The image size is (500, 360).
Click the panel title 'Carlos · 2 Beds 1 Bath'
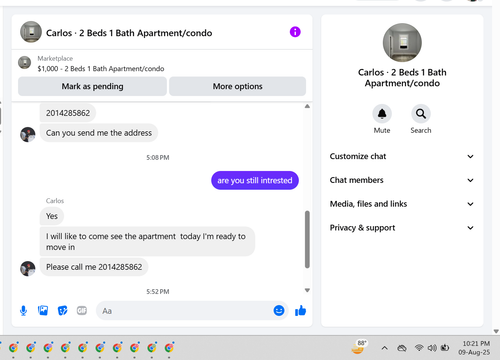pyautogui.click(x=402, y=78)
